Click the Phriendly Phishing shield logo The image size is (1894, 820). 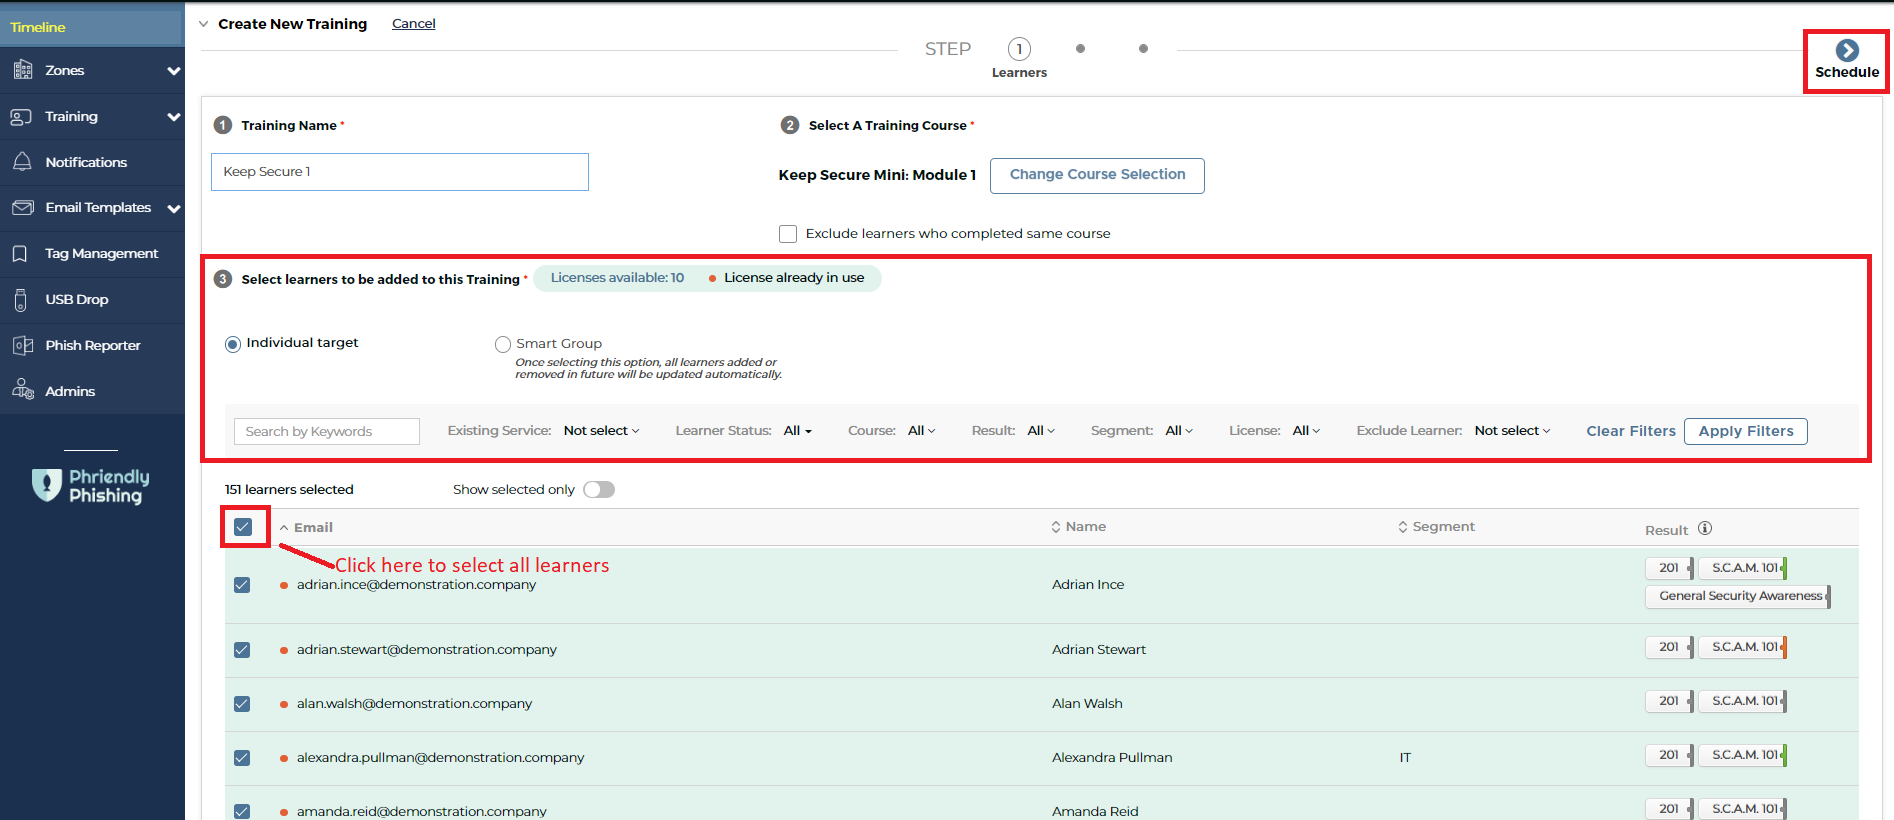pos(46,485)
